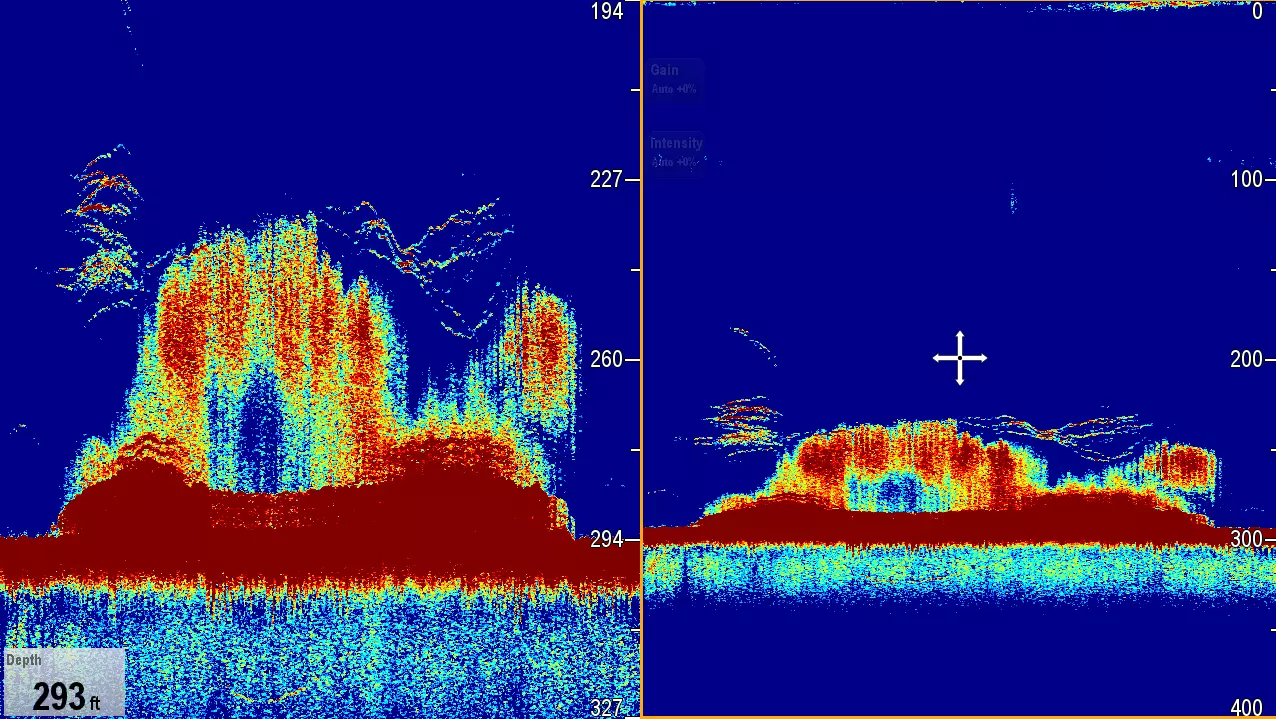The height and width of the screenshot is (719, 1276).
Task: Click the 200 mark on right depth scale
Action: [1247, 360]
